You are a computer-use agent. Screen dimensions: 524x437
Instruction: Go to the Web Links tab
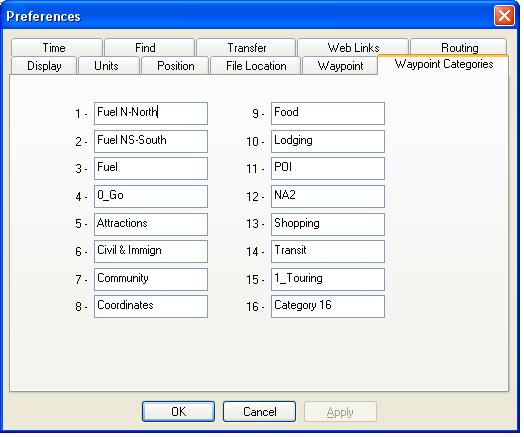point(353,47)
